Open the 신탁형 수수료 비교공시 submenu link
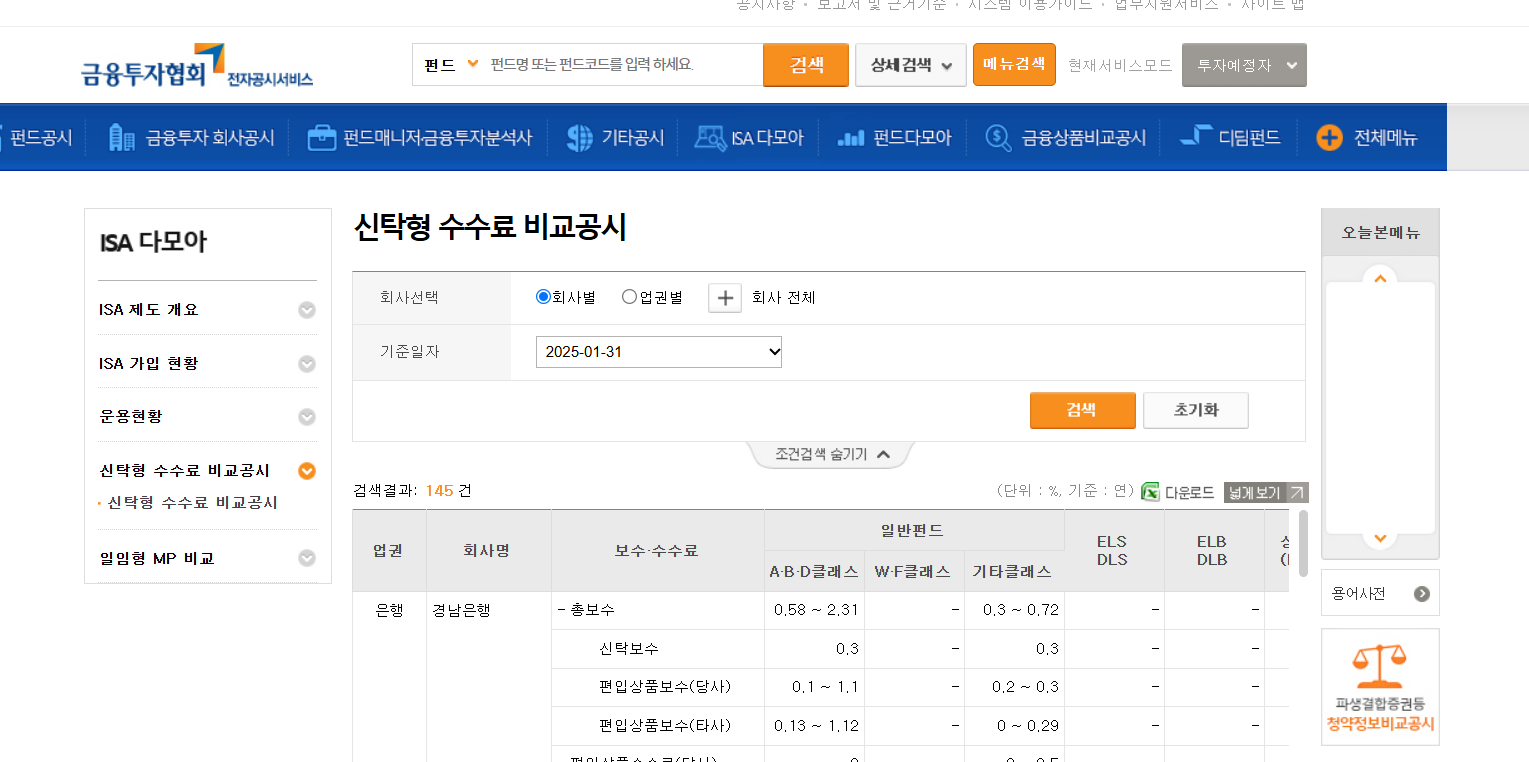 click(x=193, y=502)
